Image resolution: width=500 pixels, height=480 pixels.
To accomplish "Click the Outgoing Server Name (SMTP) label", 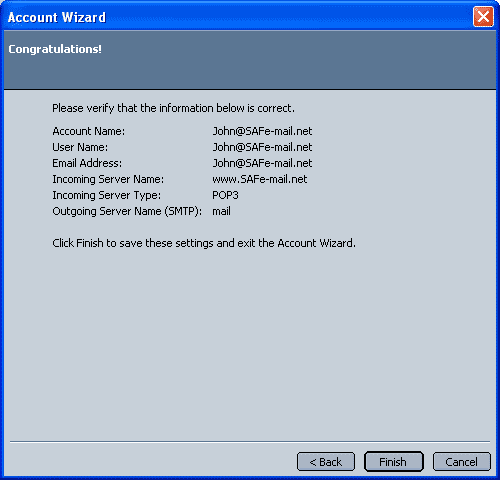I will coord(127,211).
